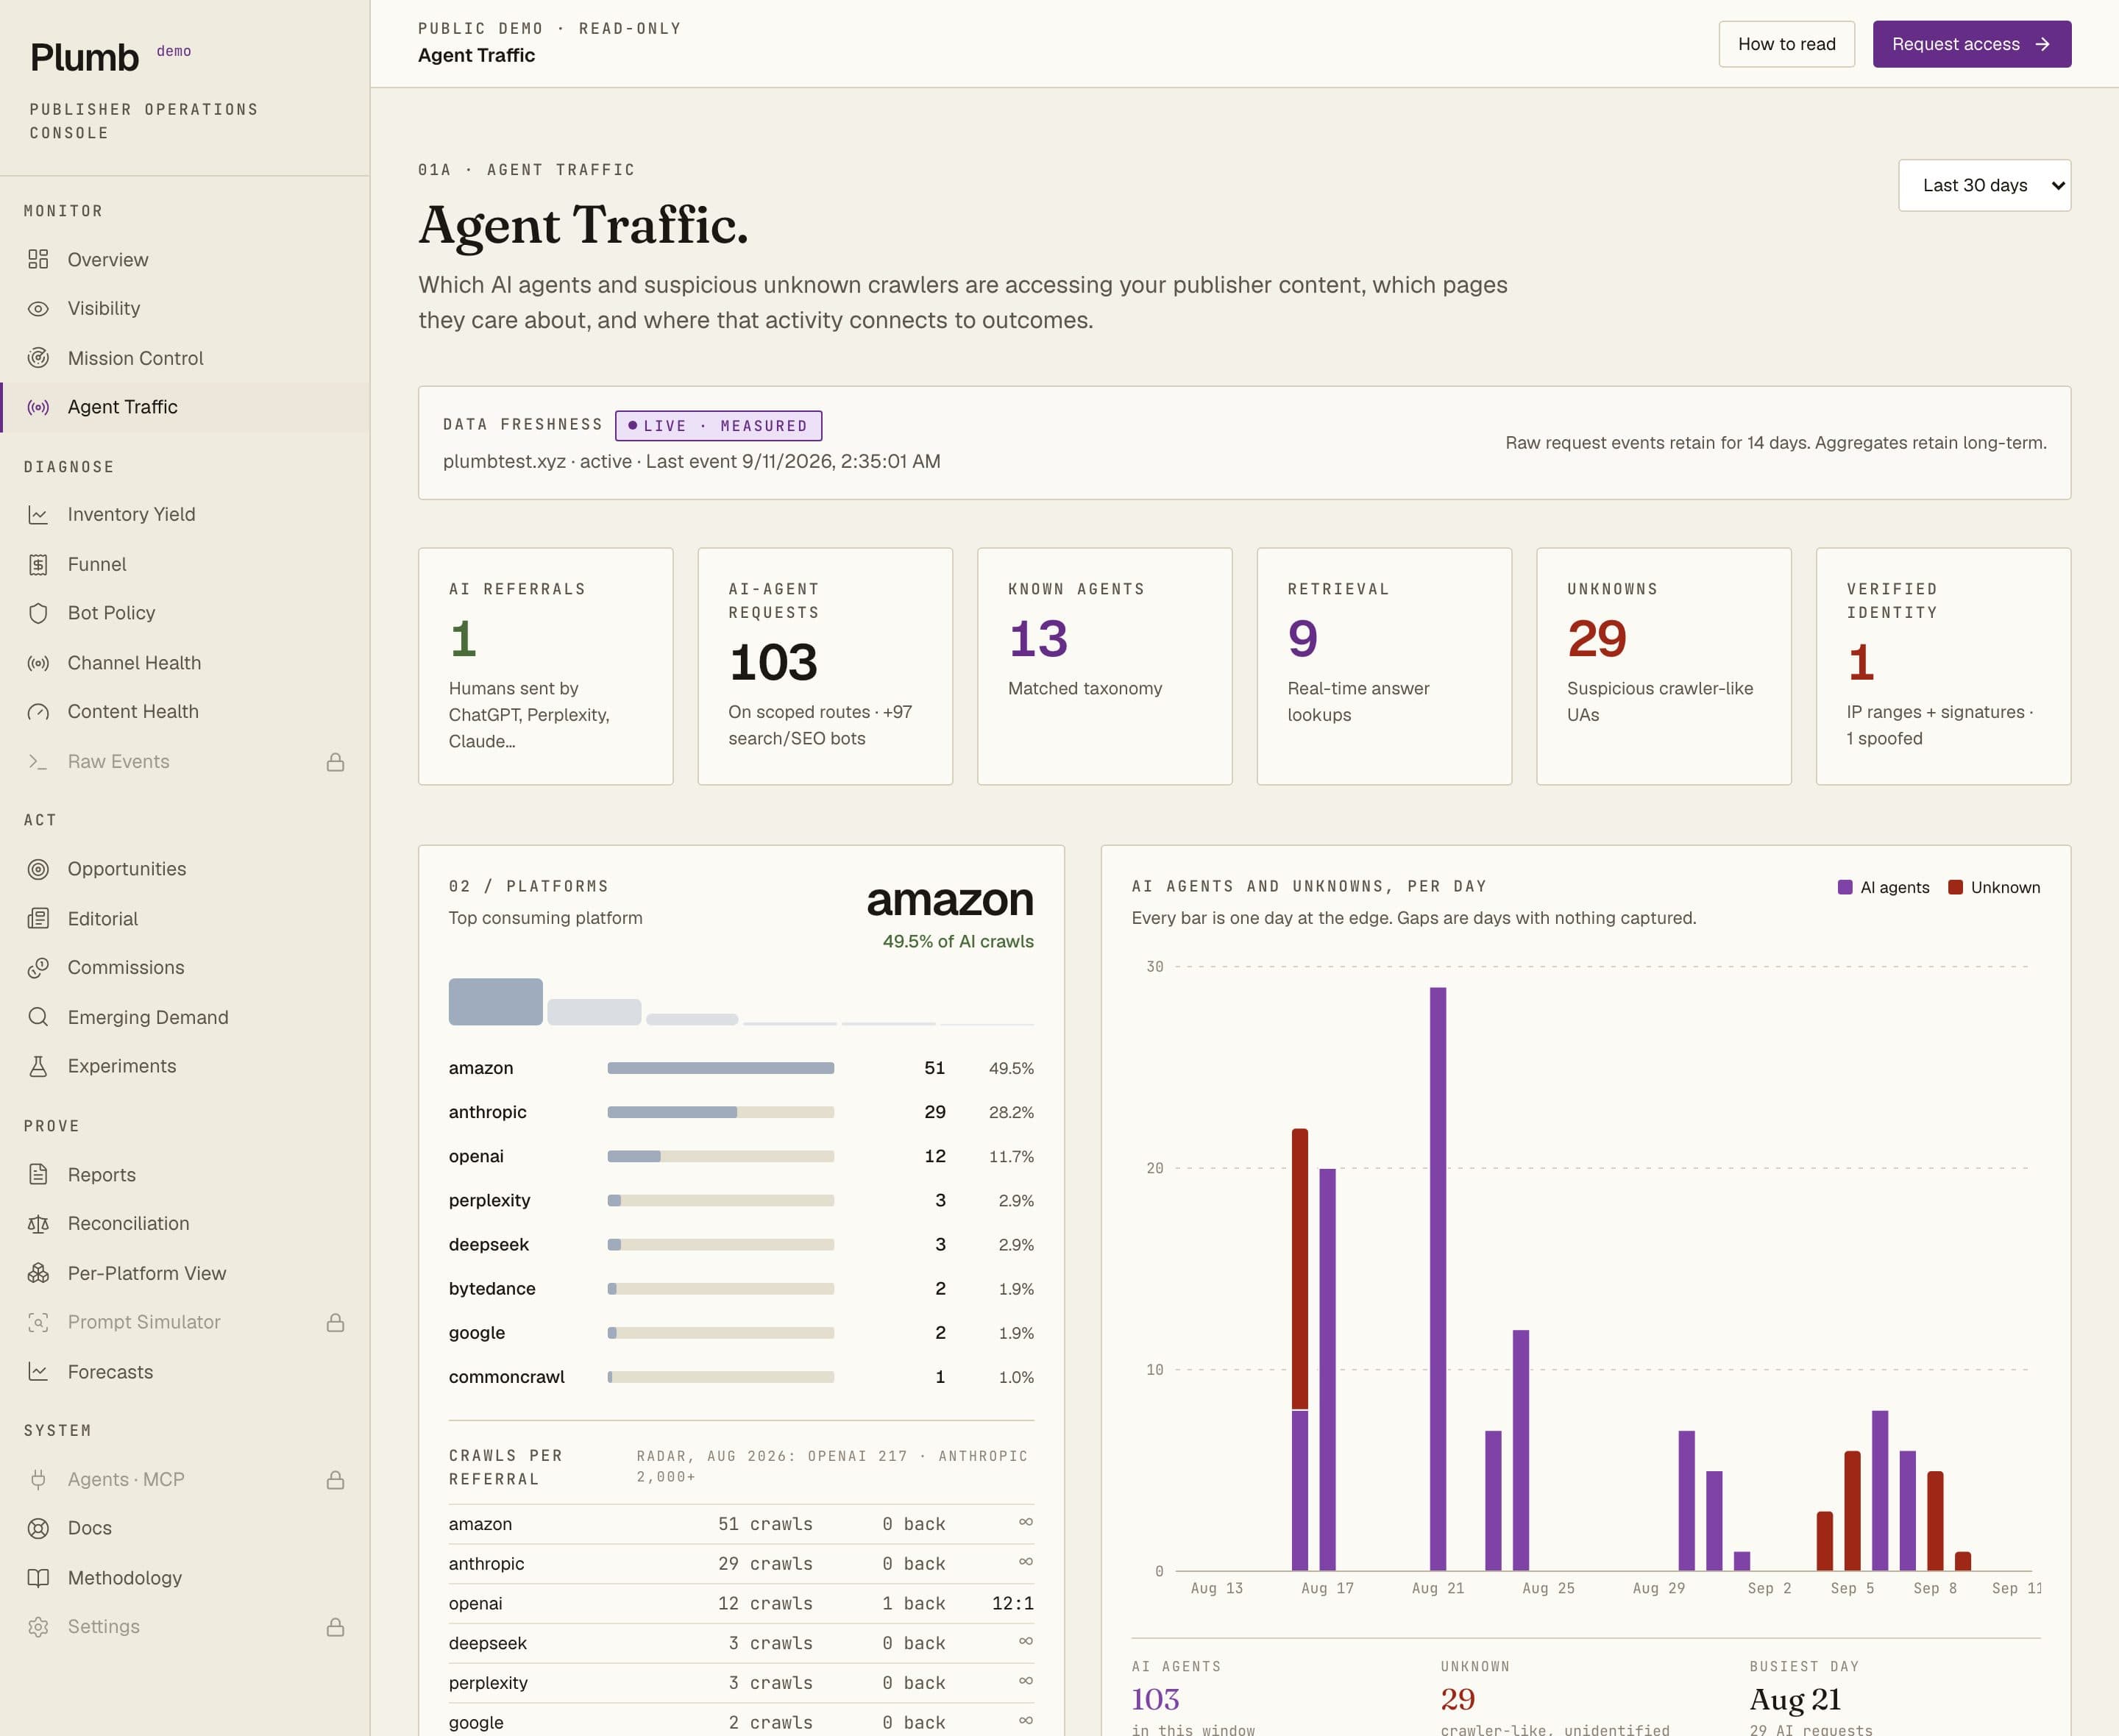Click the Overview grid icon in the sidebar
This screenshot has height=1736, width=2119.
pos(38,259)
